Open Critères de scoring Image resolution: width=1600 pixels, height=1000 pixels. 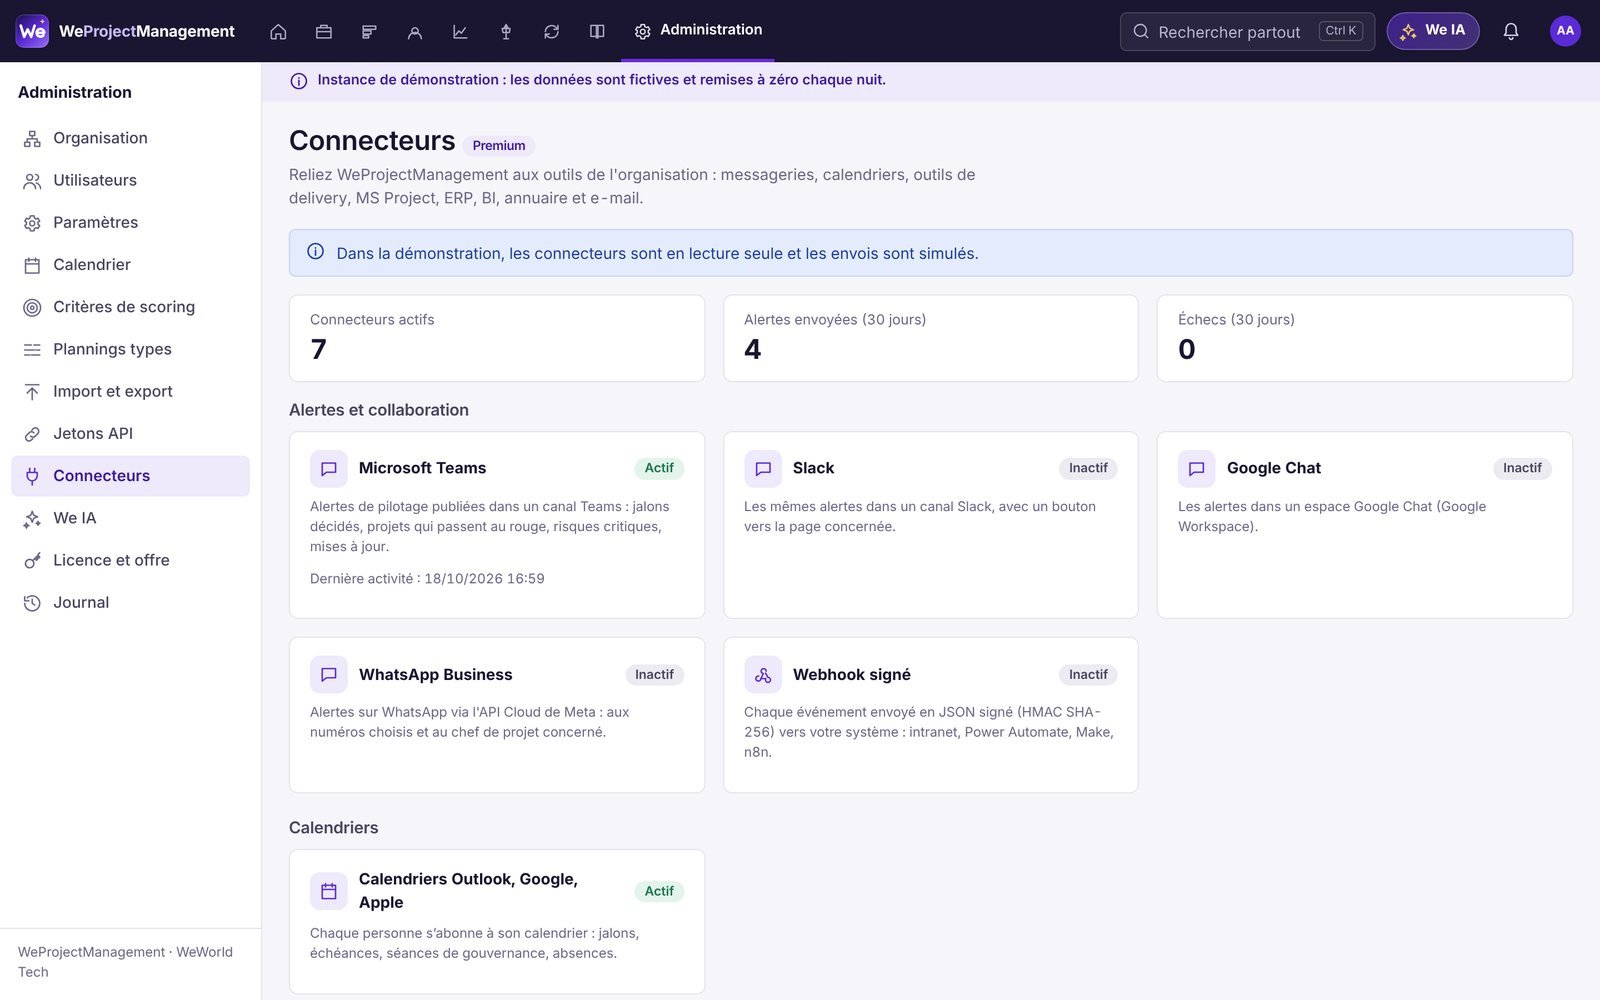[x=130, y=307]
